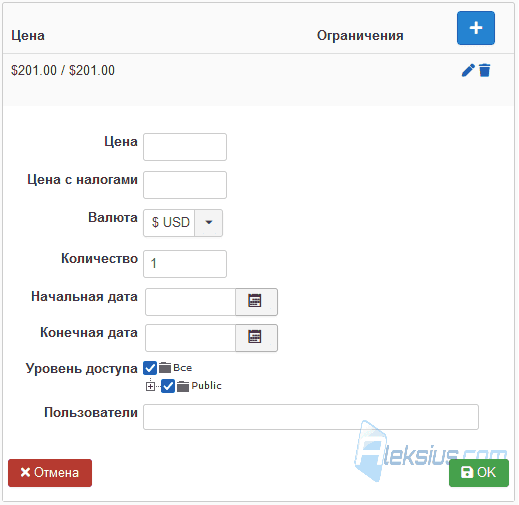Click the Уровень доступа field label
519x505 pixels.
82,368
